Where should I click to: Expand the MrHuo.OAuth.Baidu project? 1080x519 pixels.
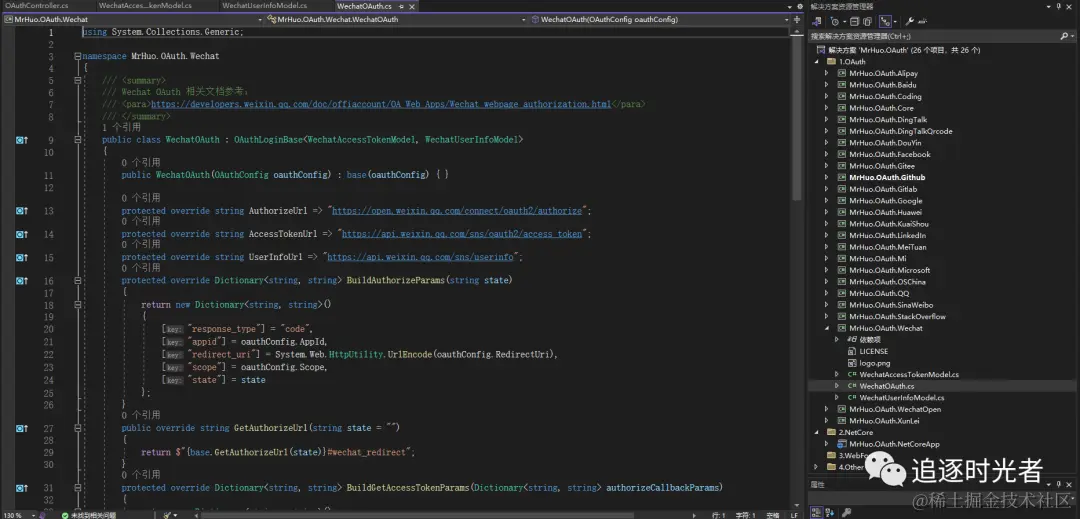coord(827,85)
